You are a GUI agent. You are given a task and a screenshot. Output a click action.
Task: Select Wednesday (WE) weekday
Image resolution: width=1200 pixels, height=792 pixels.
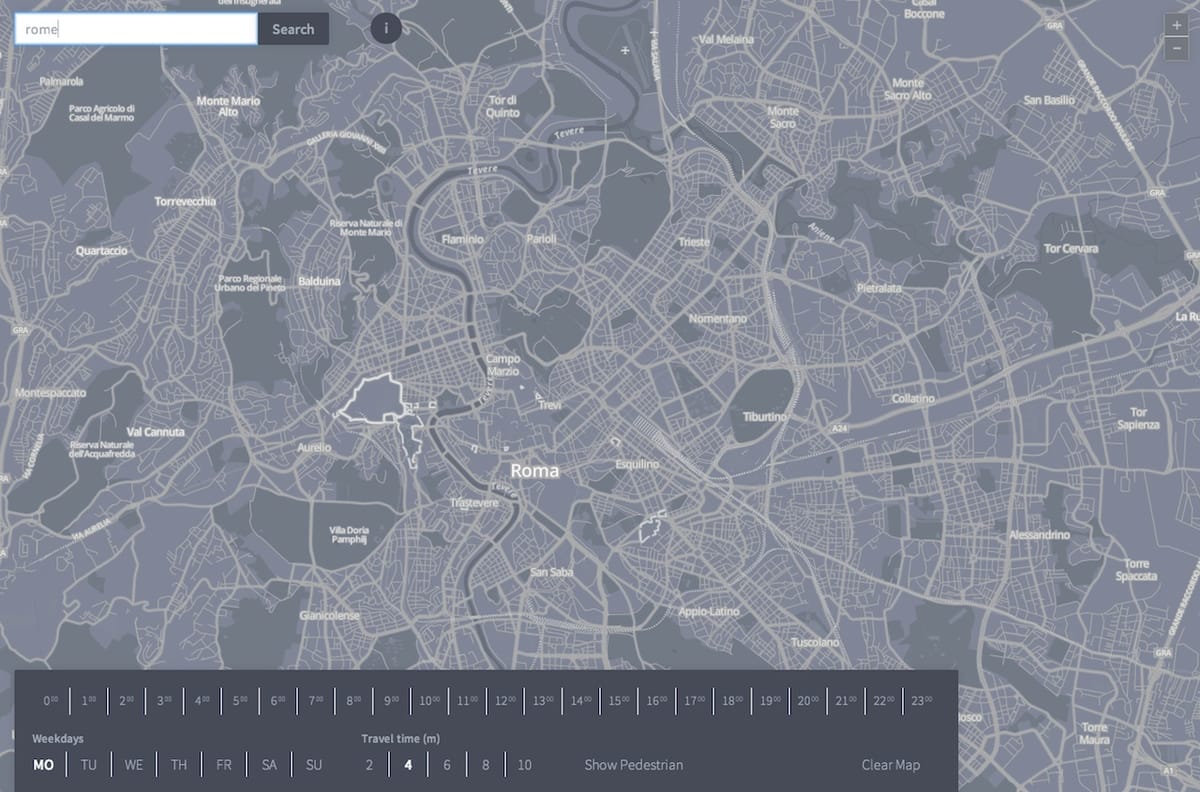(x=134, y=765)
